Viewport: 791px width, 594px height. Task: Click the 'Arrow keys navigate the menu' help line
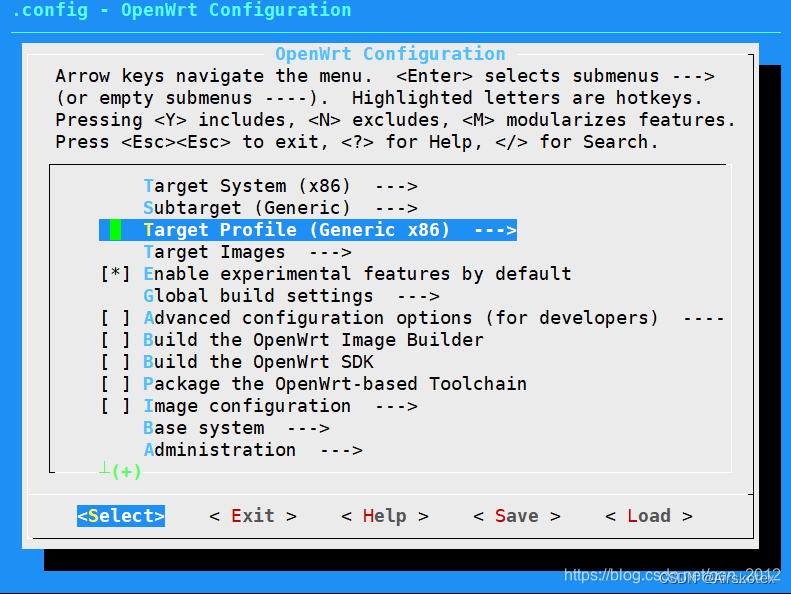point(385,76)
